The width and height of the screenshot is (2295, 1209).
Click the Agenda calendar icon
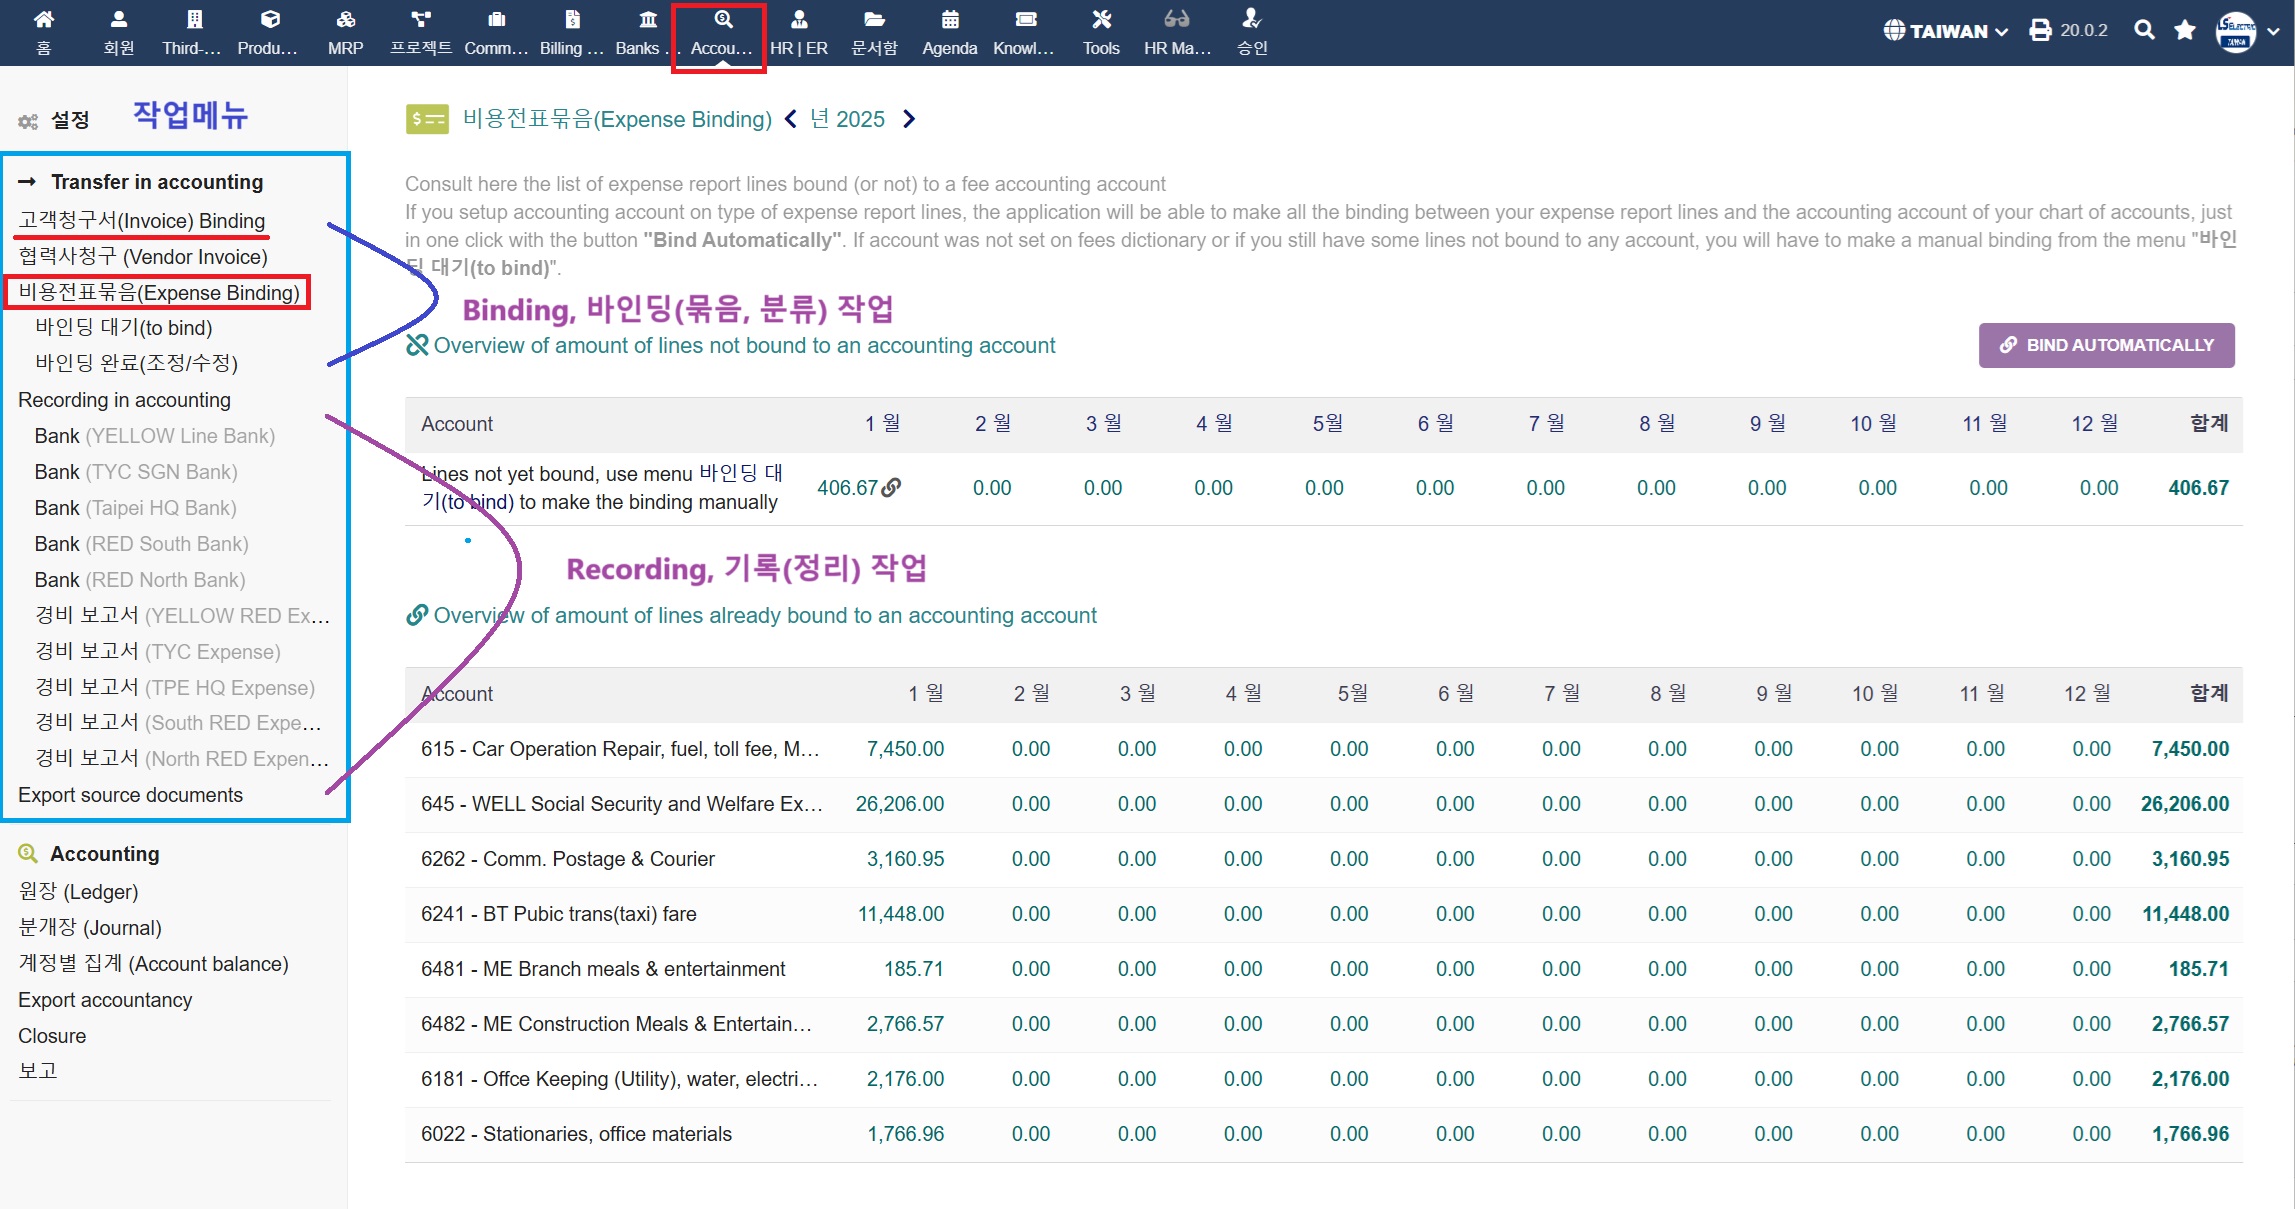pyautogui.click(x=949, y=20)
